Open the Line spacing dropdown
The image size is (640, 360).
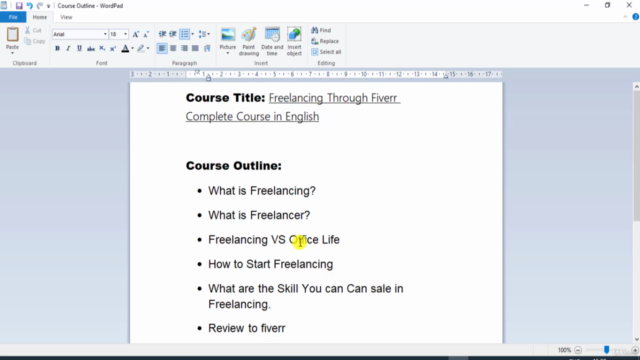coord(204,34)
